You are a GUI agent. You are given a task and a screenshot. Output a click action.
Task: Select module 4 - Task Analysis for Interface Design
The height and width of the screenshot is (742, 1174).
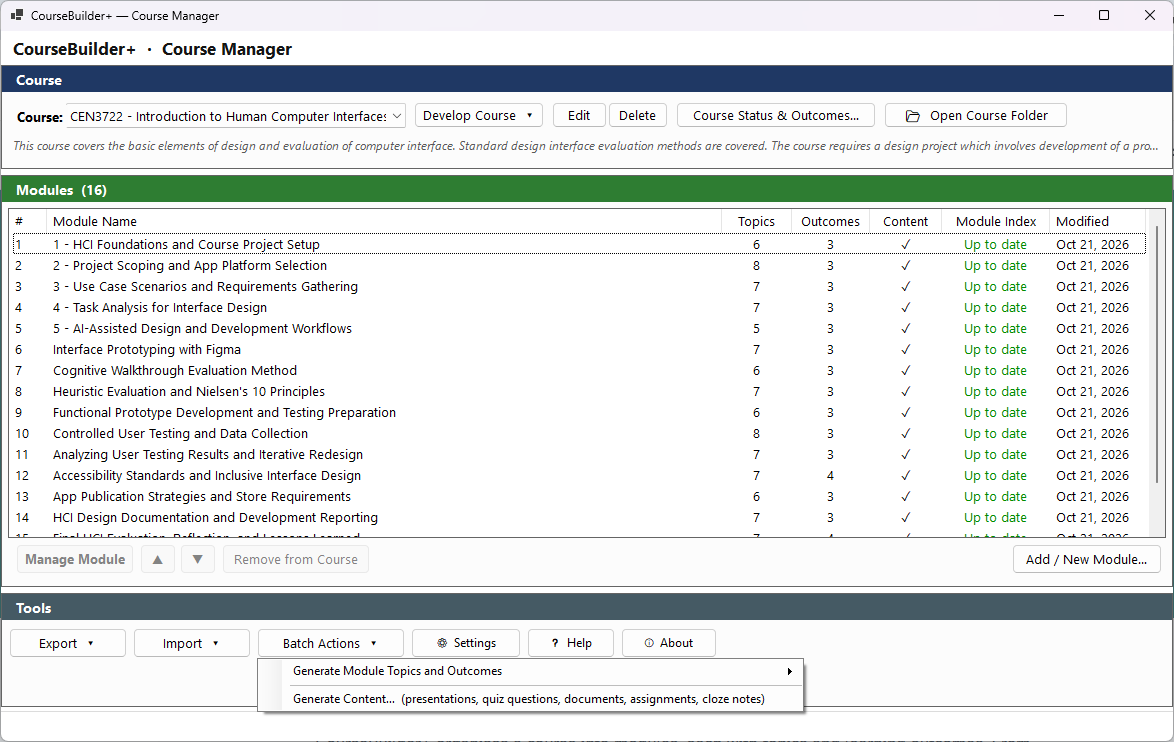[579, 307]
